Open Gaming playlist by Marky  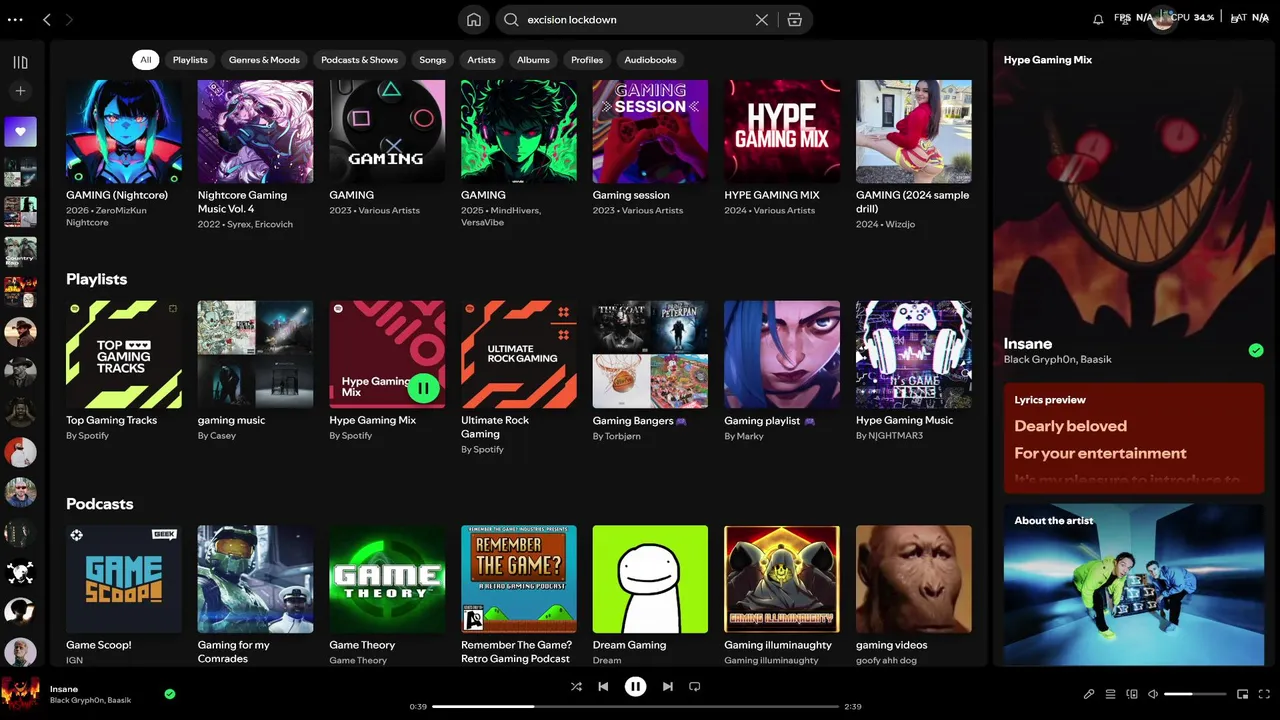[782, 354]
